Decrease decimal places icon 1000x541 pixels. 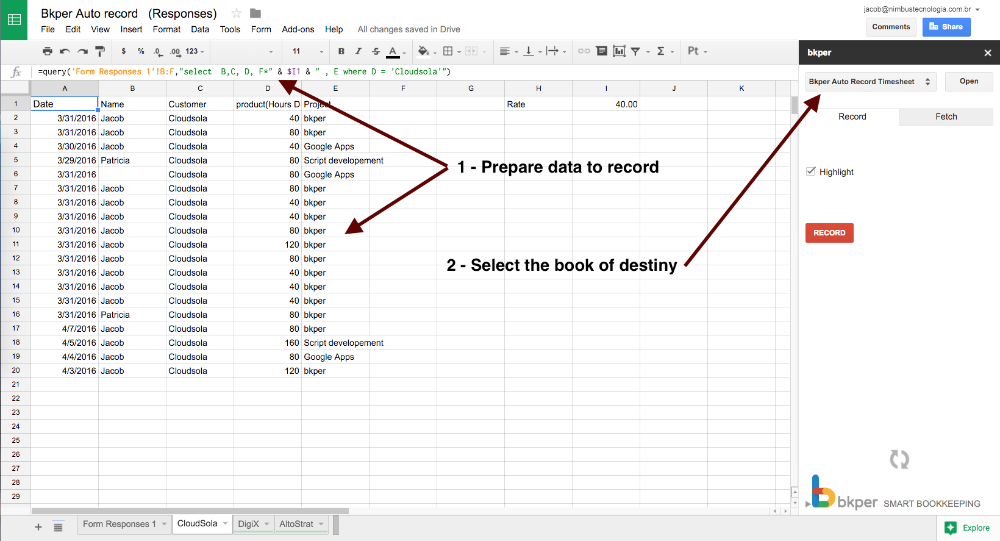click(158, 51)
